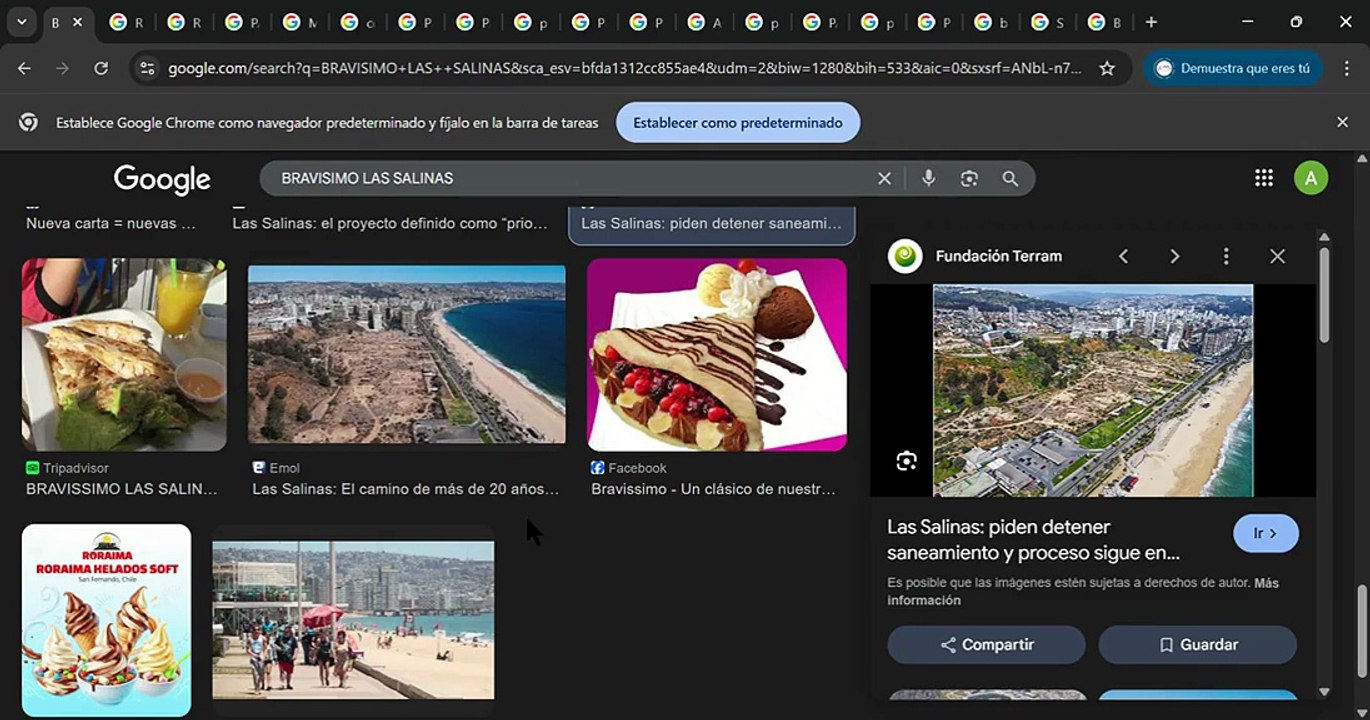This screenshot has height=720, width=1370.
Task: Search inside image with Lens overlay icon
Action: 906,461
